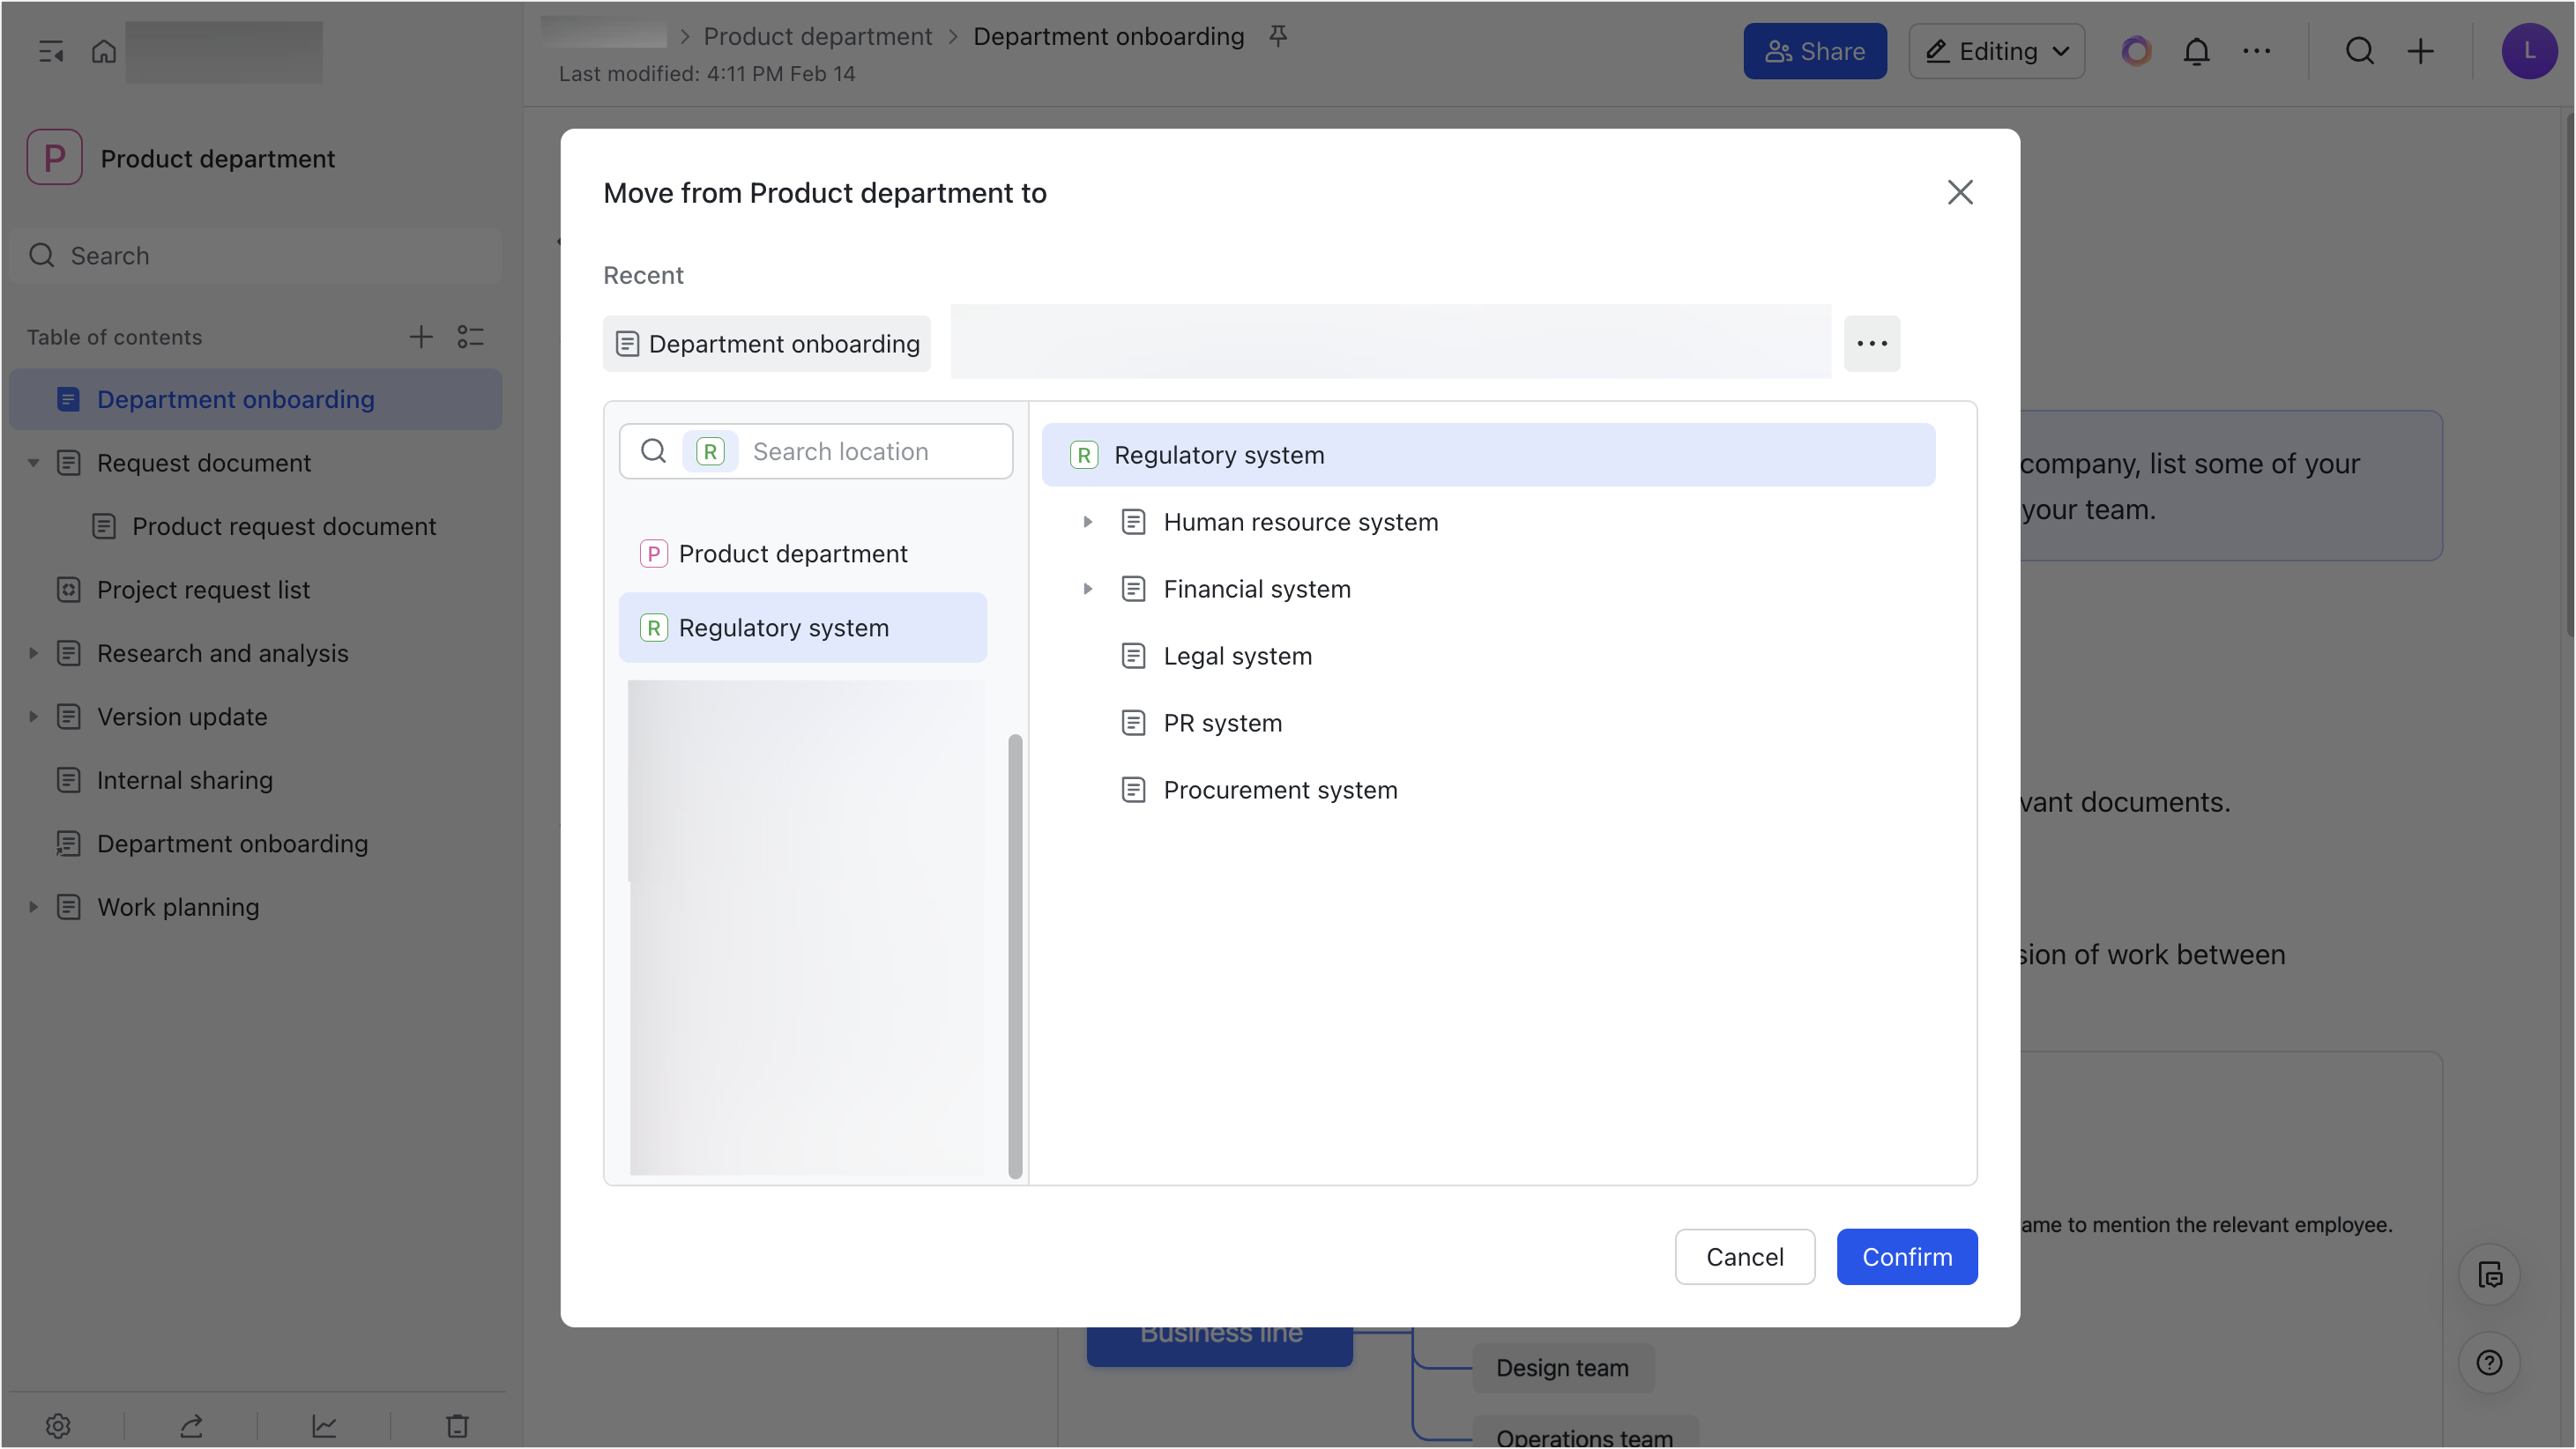The width and height of the screenshot is (2576, 1449).
Task: Open wiki settings gear icon
Action: click(x=58, y=1425)
